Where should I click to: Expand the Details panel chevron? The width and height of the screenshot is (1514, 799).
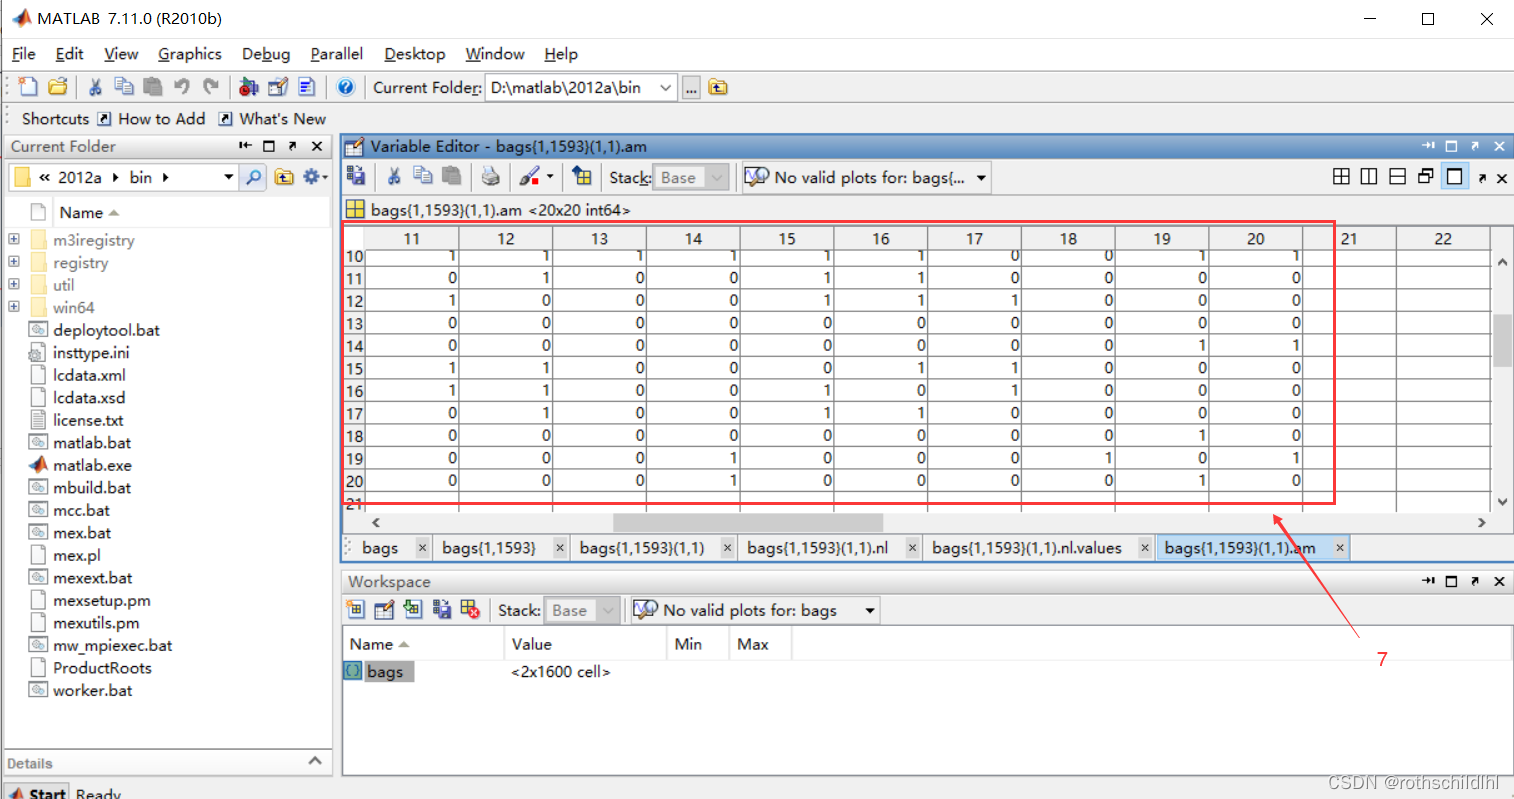point(315,761)
